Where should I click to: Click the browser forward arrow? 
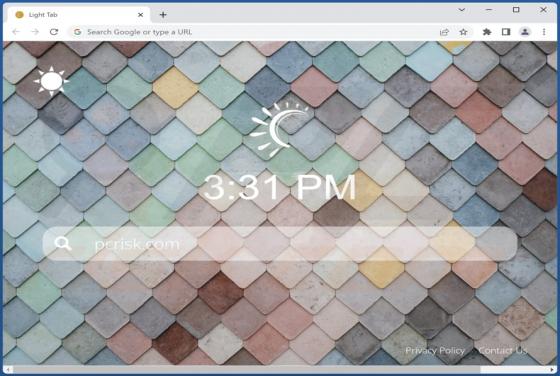(x=35, y=32)
